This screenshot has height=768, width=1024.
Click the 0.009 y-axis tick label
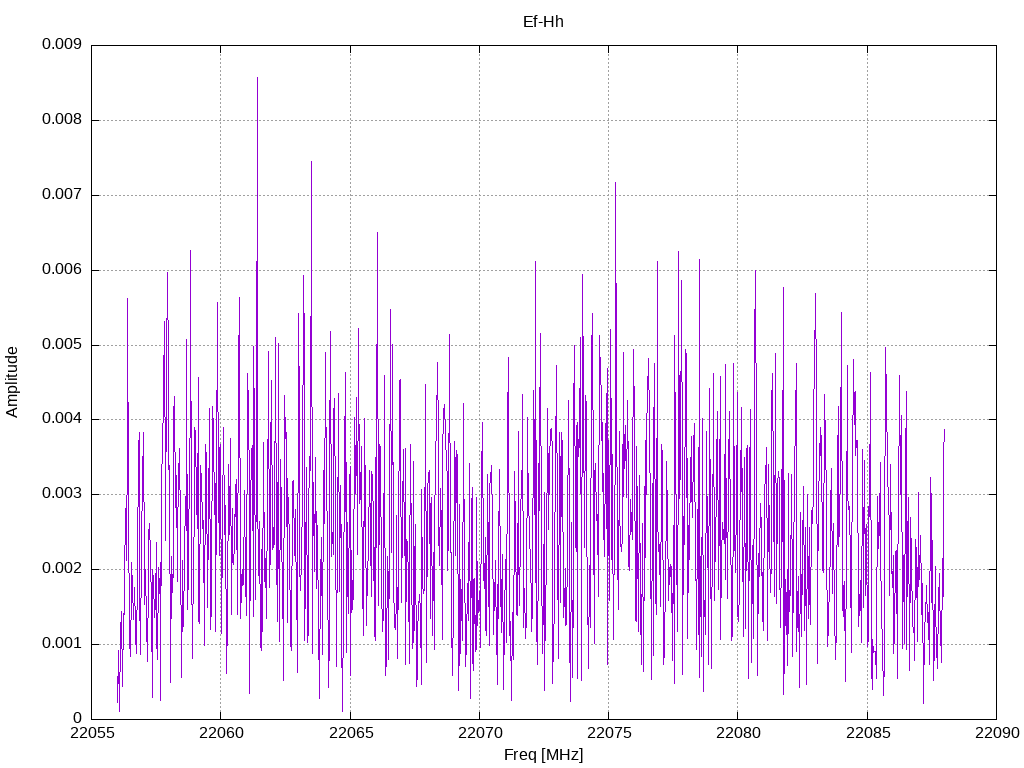coord(62,44)
